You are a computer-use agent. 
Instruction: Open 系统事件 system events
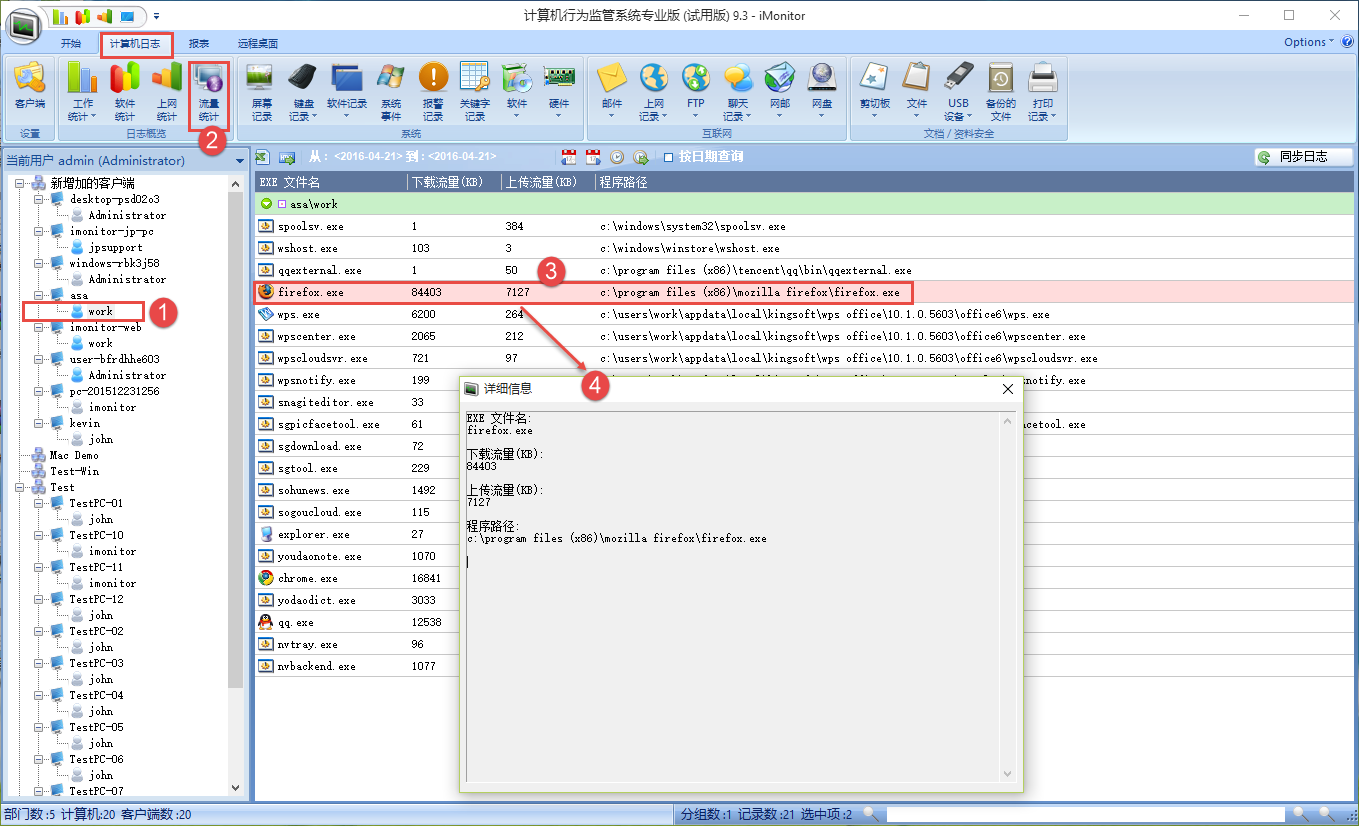[391, 91]
